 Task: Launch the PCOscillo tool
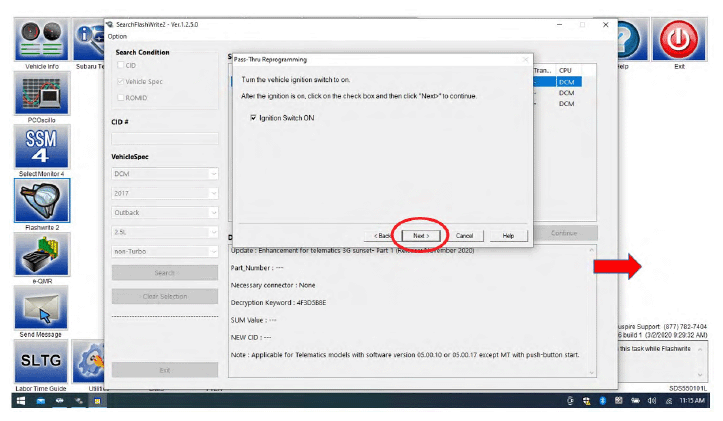pos(42,93)
